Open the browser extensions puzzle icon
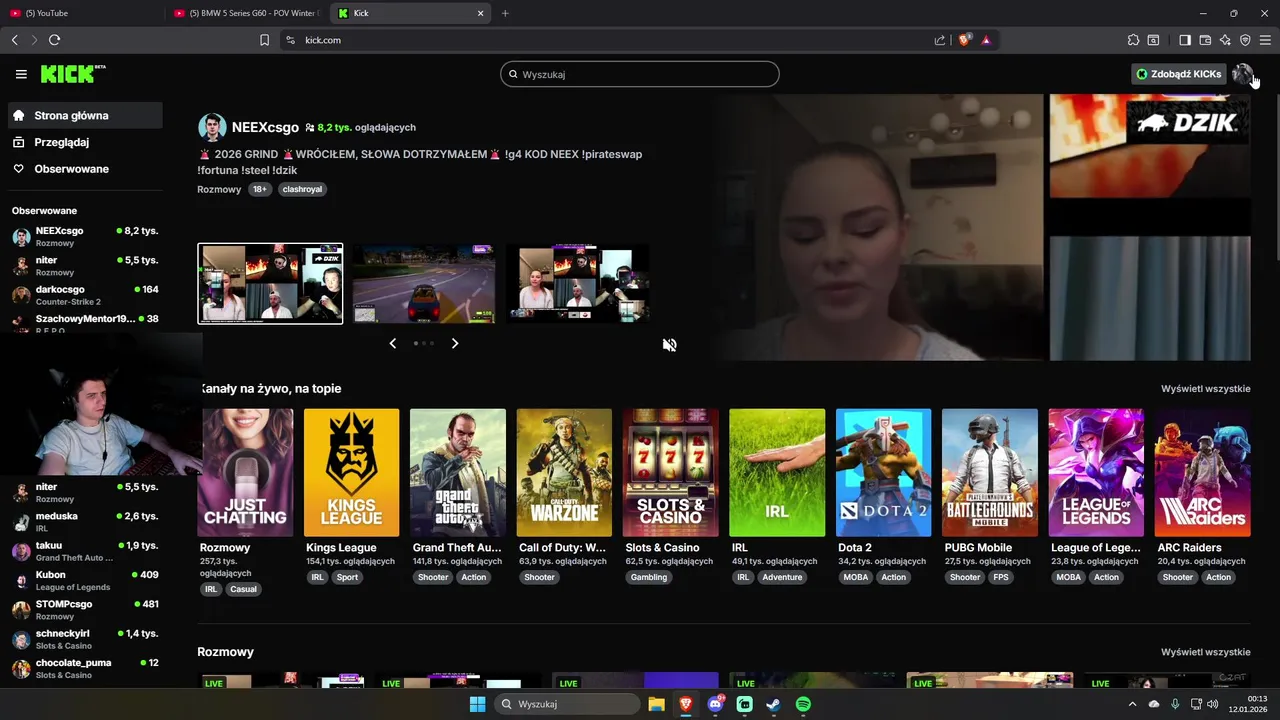 click(x=1133, y=40)
